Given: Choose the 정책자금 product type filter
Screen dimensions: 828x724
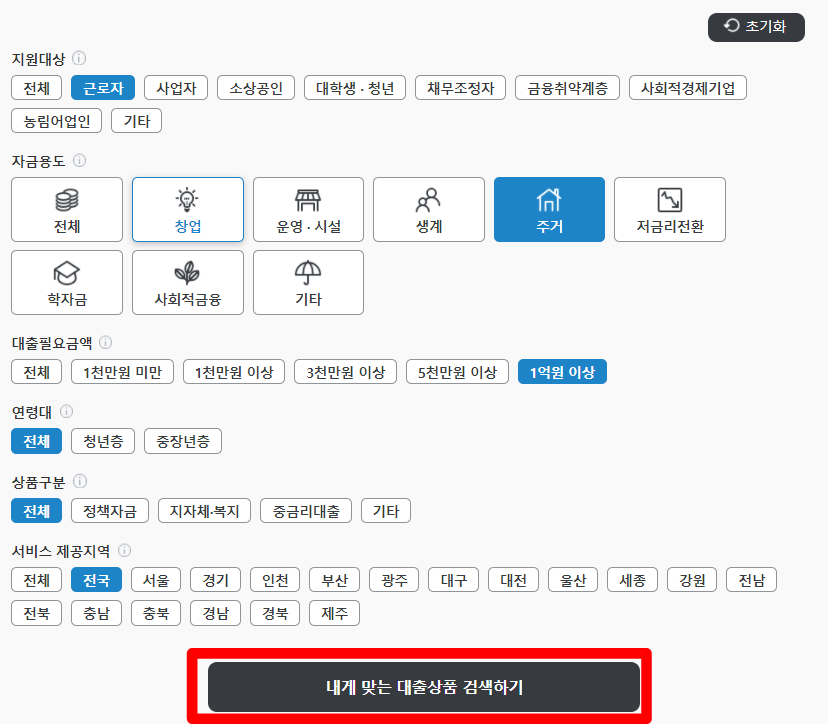Looking at the screenshot, I should (x=111, y=510).
